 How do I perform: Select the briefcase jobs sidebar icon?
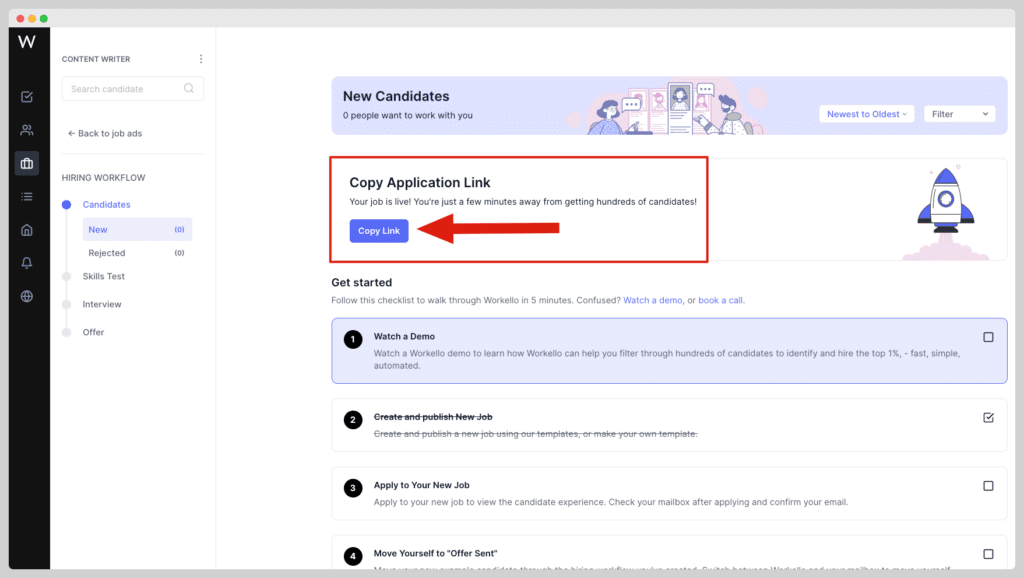pyautogui.click(x=27, y=163)
